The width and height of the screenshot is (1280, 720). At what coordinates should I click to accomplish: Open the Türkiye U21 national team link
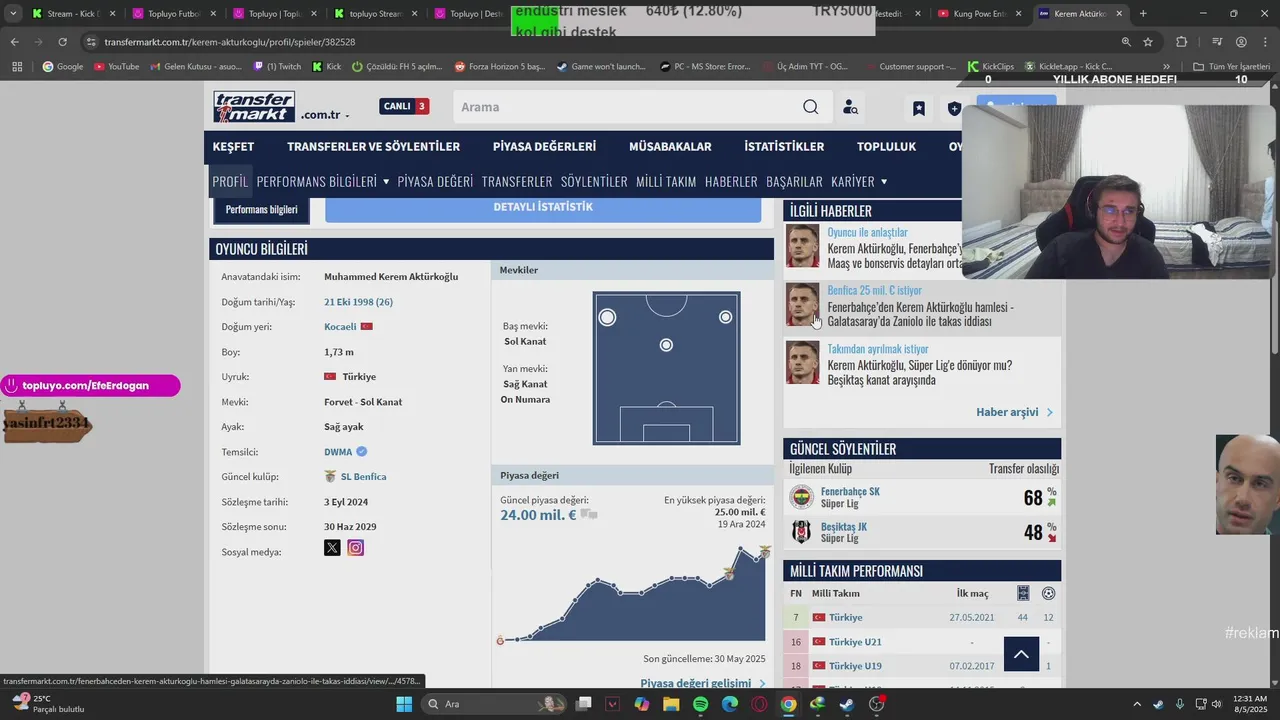pos(855,642)
